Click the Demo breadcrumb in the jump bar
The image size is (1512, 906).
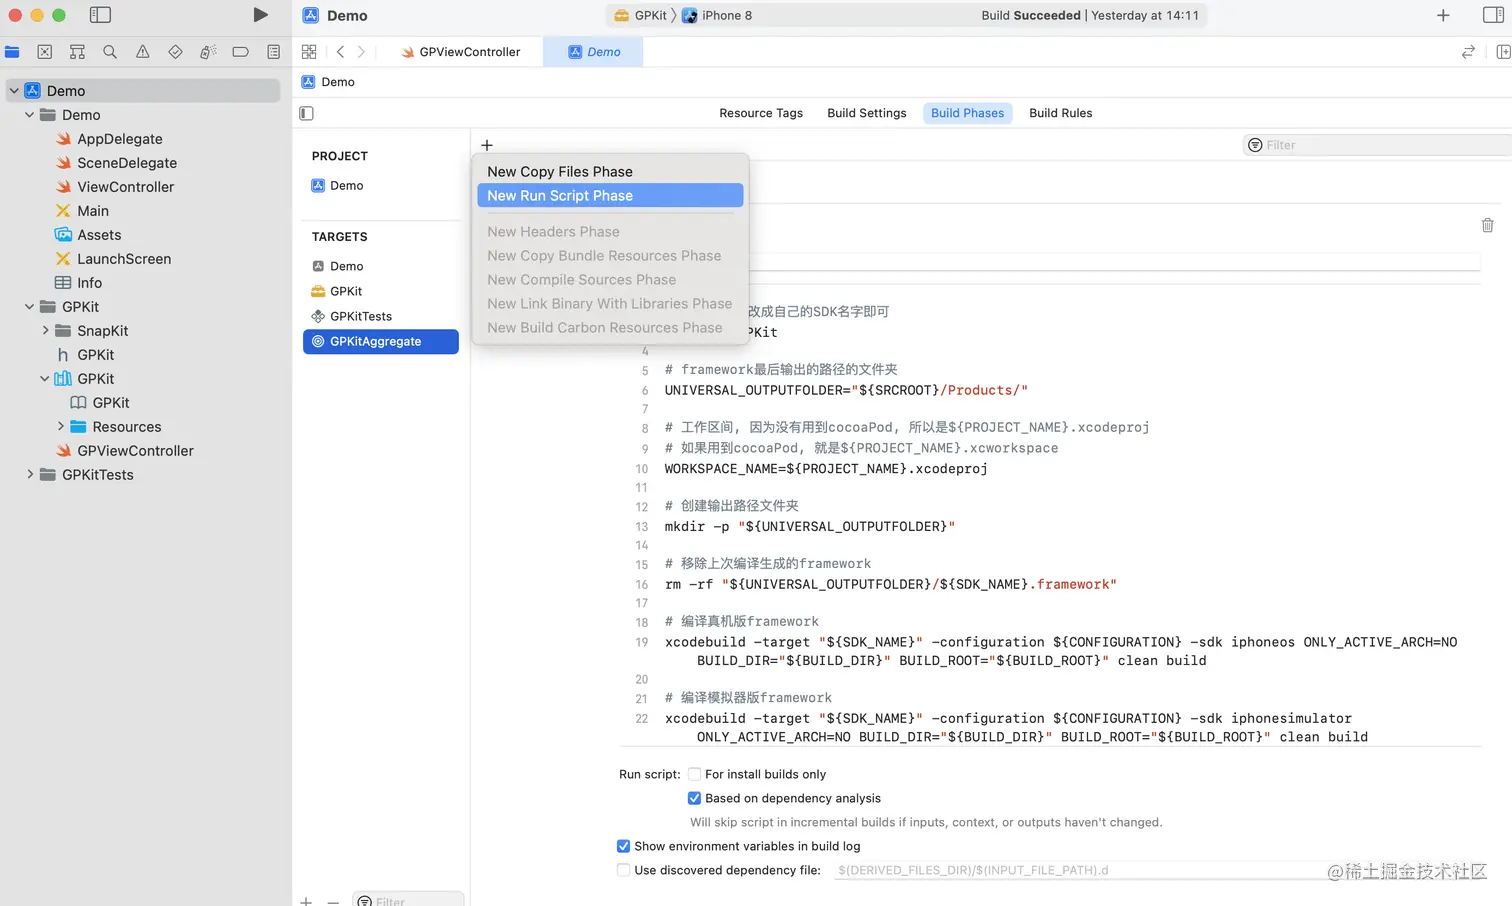point(329,82)
